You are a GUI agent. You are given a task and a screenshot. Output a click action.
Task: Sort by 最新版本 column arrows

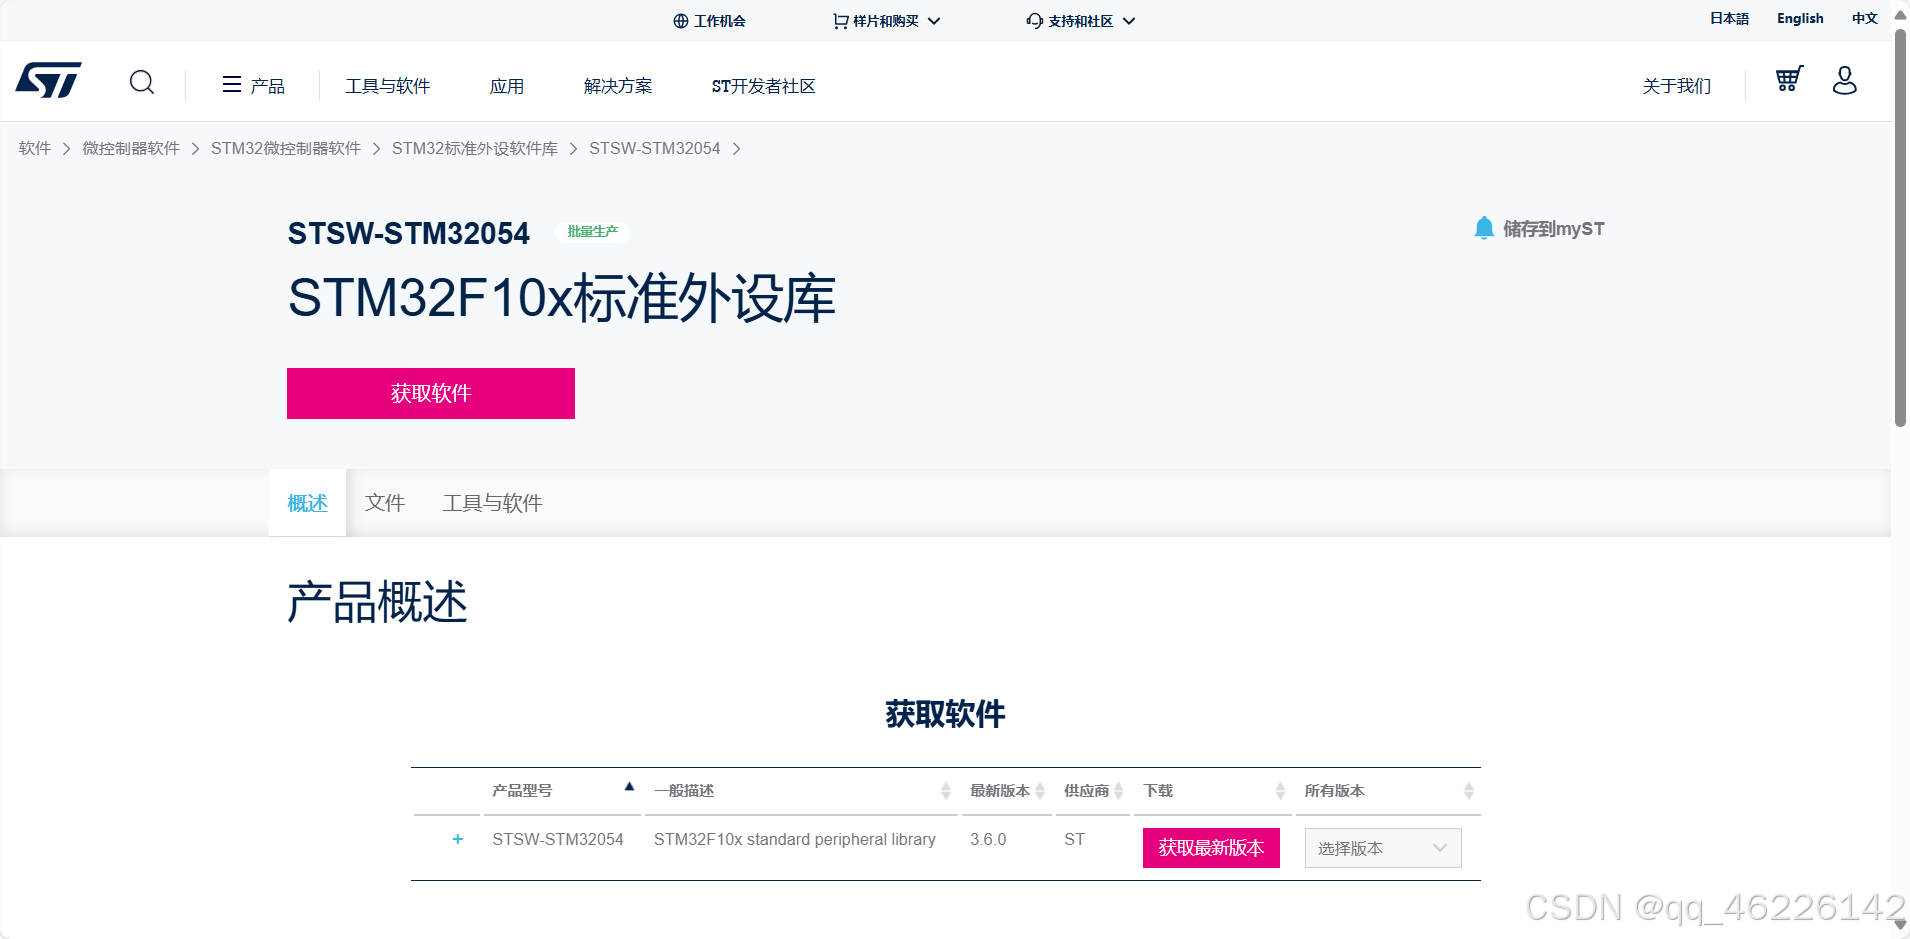point(1040,791)
